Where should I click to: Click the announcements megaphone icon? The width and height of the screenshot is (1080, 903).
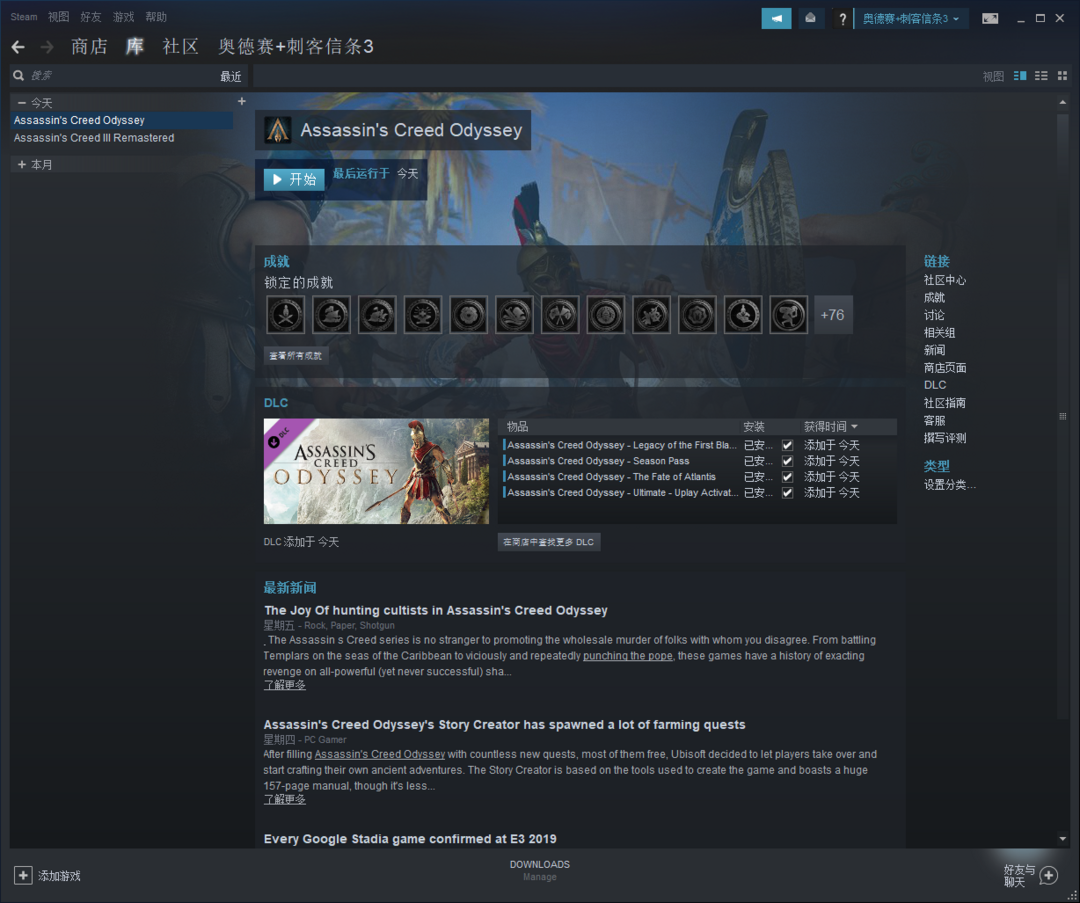776,18
